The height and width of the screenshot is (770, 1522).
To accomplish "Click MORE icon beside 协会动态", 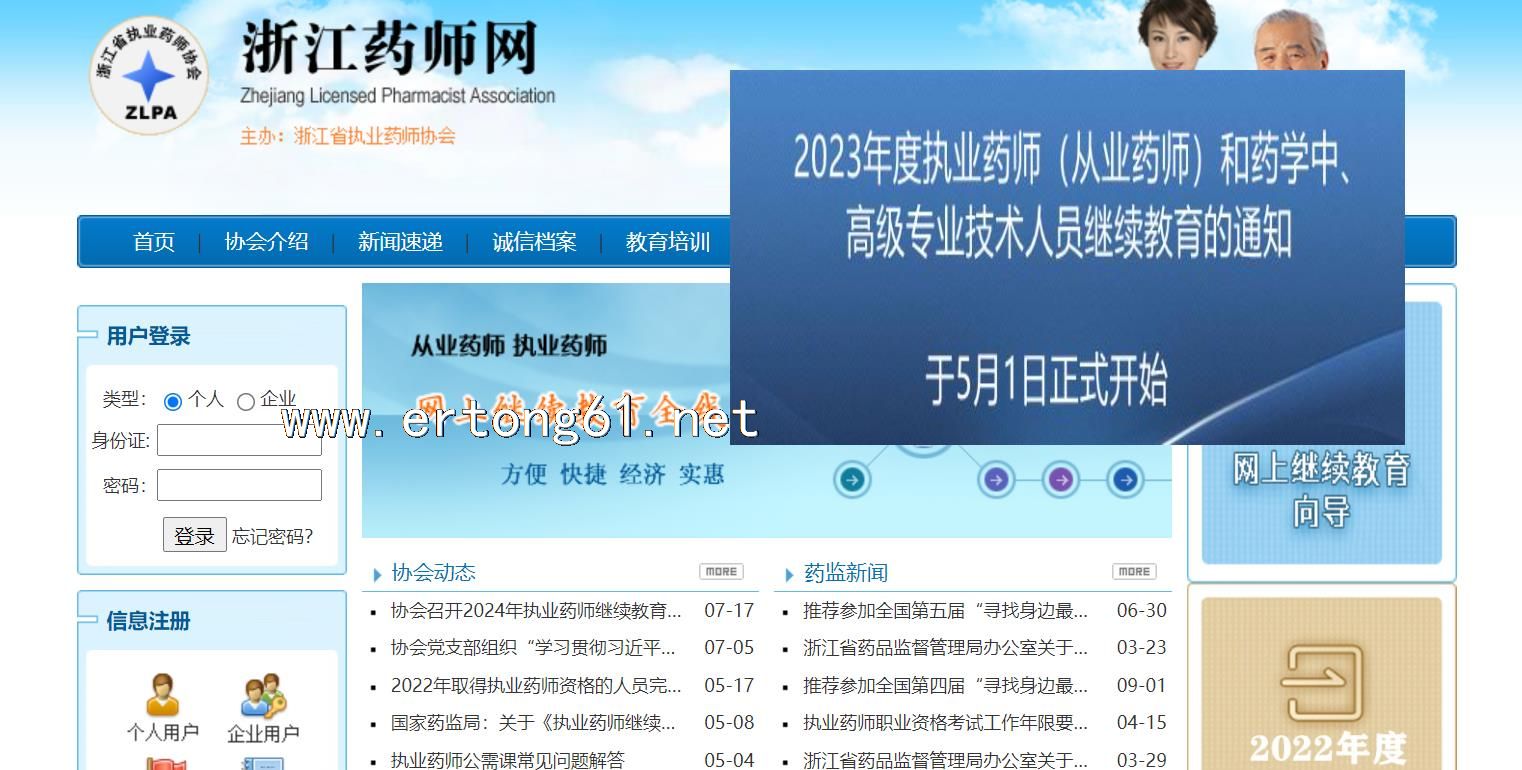I will 720,572.
